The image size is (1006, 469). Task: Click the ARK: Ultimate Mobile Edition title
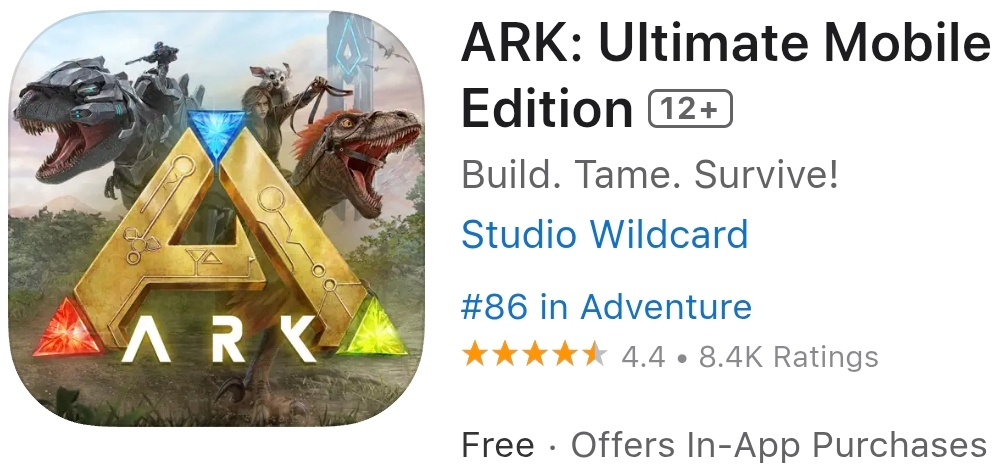point(726,74)
